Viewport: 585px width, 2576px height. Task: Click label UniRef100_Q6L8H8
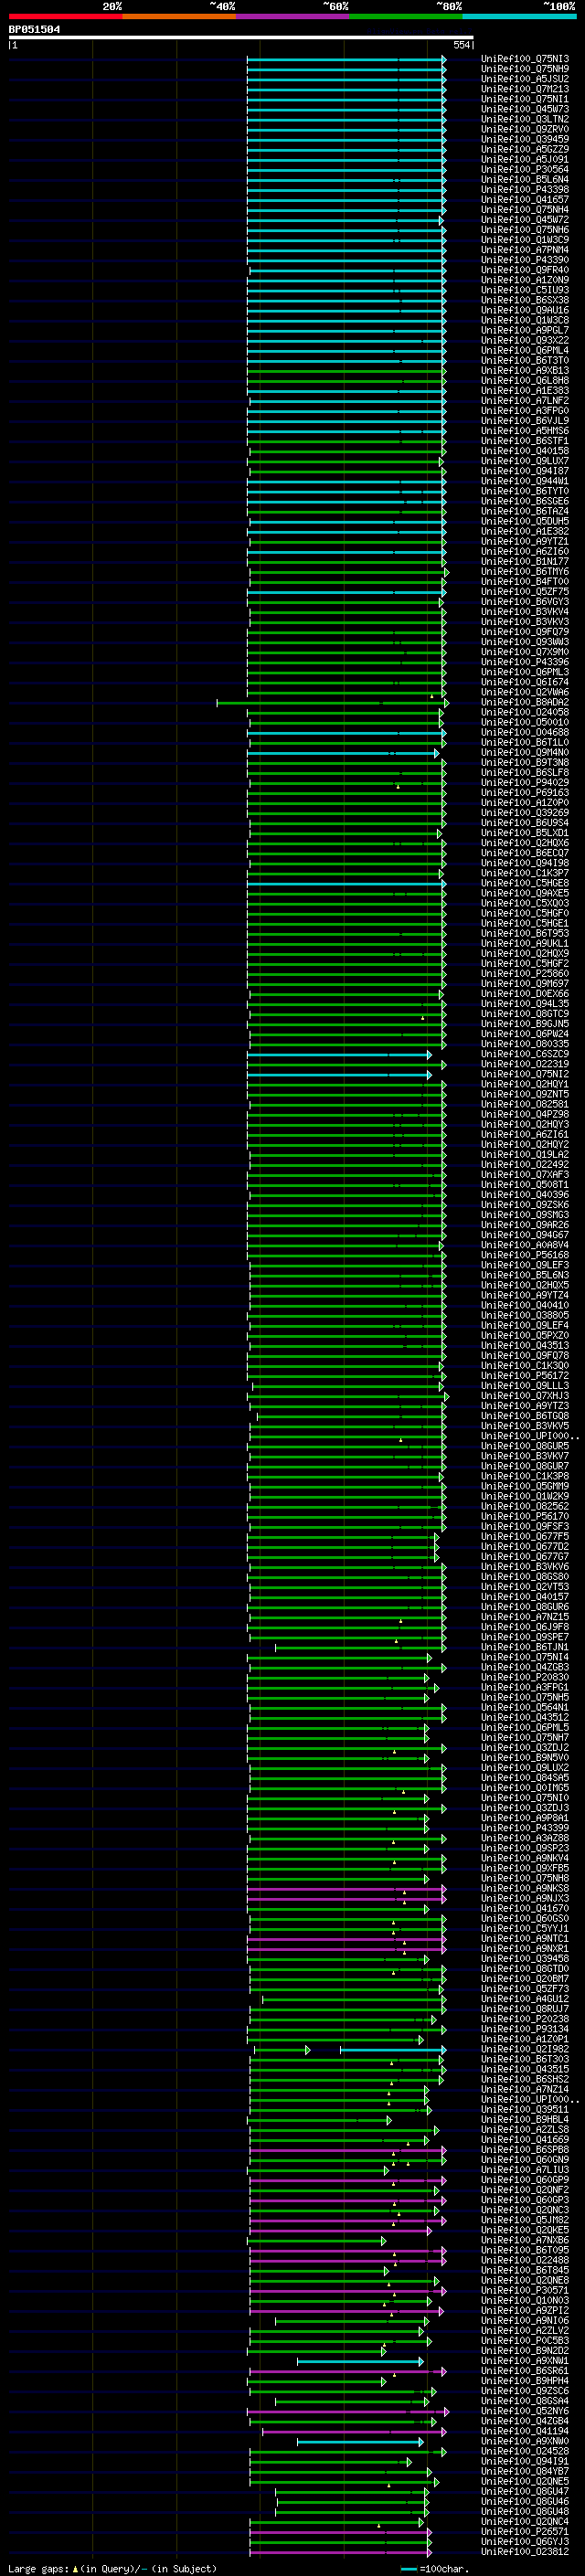[x=524, y=380]
